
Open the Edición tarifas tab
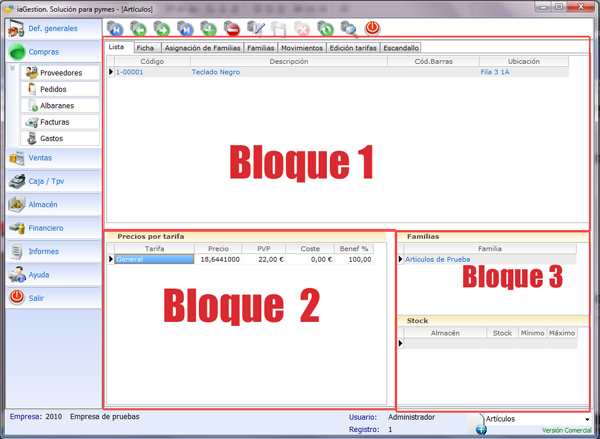(353, 48)
